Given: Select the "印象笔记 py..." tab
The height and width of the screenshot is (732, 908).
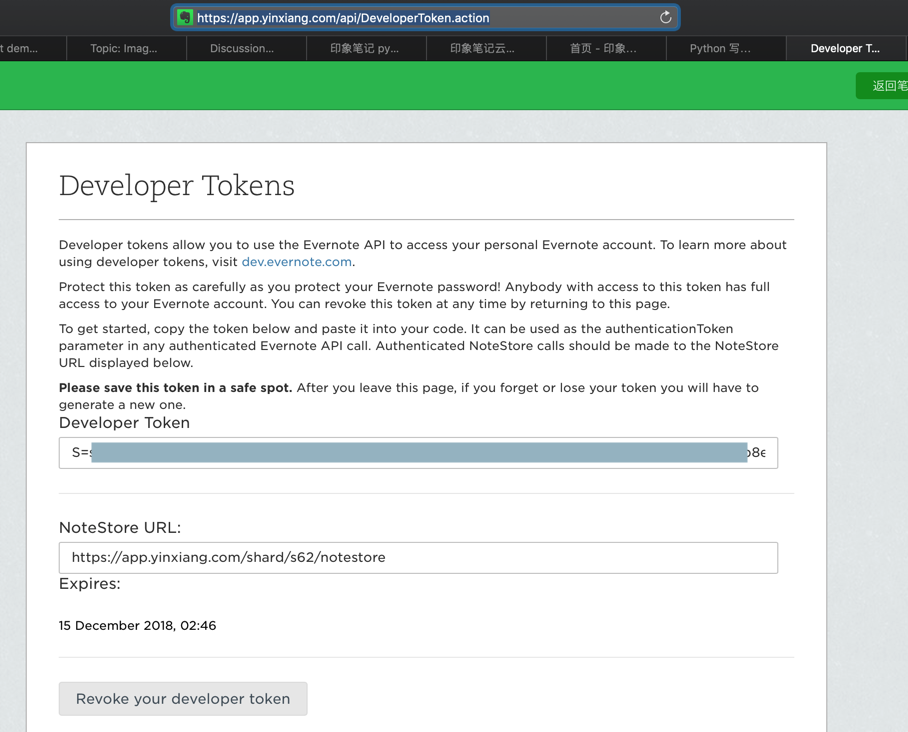Looking at the screenshot, I should tap(364, 48).
